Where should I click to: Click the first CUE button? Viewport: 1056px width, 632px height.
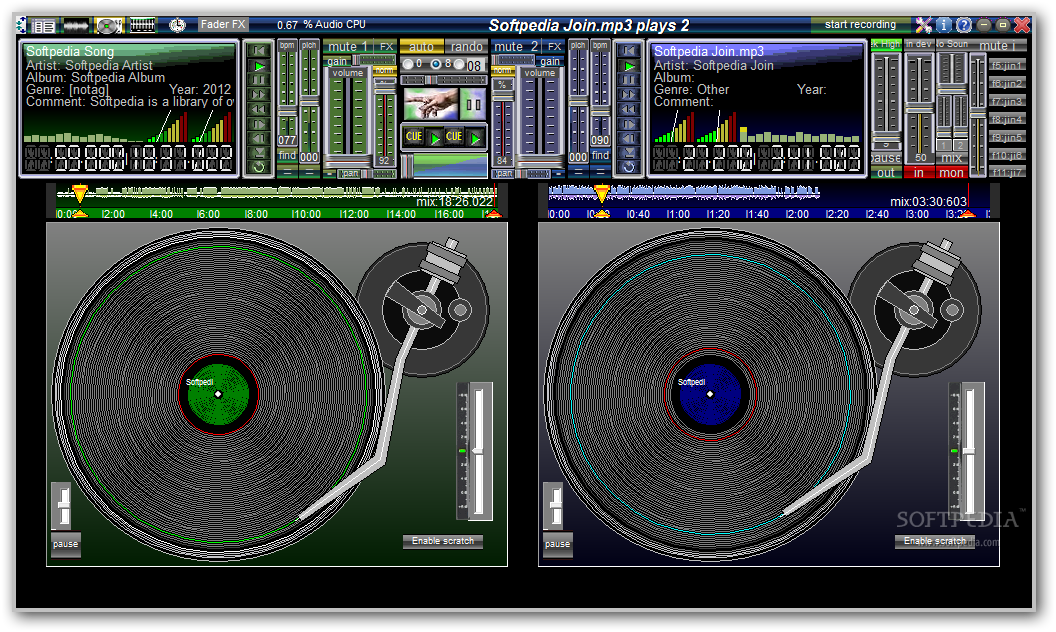pos(414,137)
